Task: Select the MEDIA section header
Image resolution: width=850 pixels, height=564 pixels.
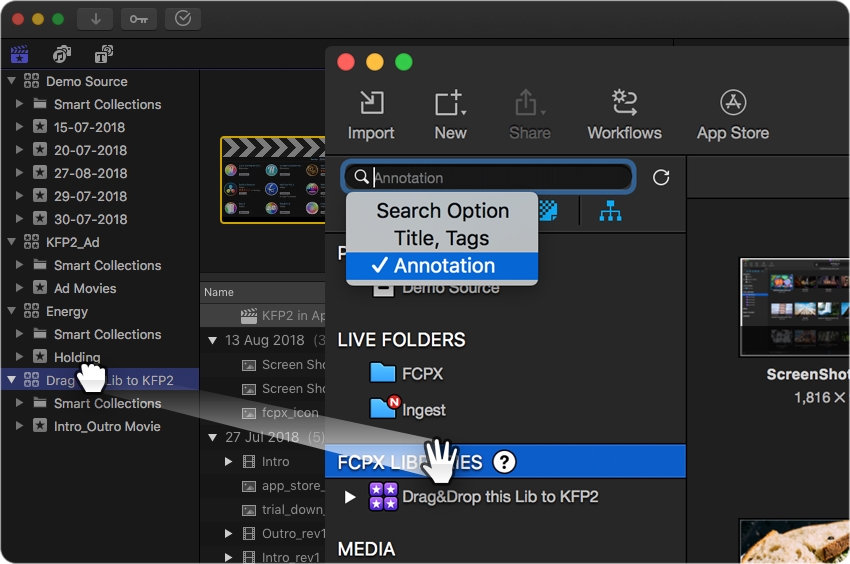Action: [x=366, y=549]
